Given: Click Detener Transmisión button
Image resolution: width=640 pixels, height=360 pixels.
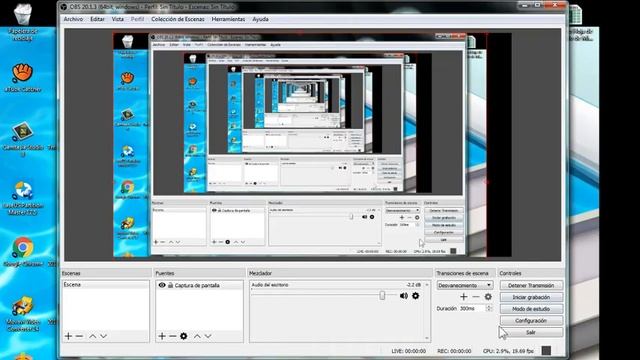Looking at the screenshot, I should [531, 285].
